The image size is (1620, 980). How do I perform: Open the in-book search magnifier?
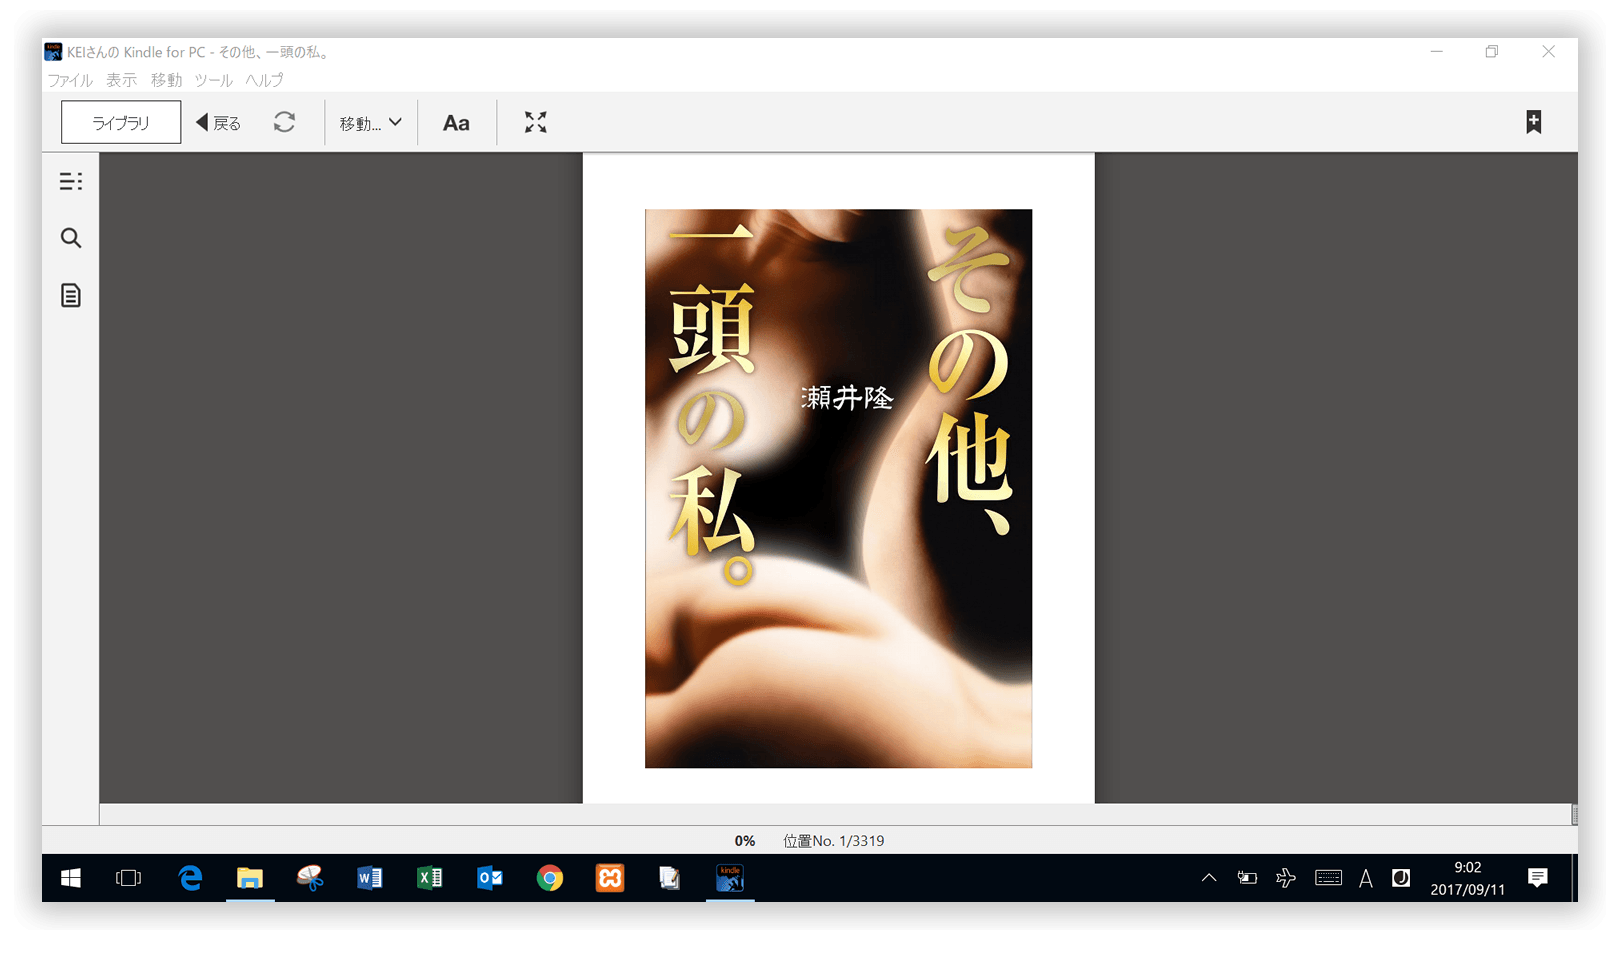click(x=70, y=238)
